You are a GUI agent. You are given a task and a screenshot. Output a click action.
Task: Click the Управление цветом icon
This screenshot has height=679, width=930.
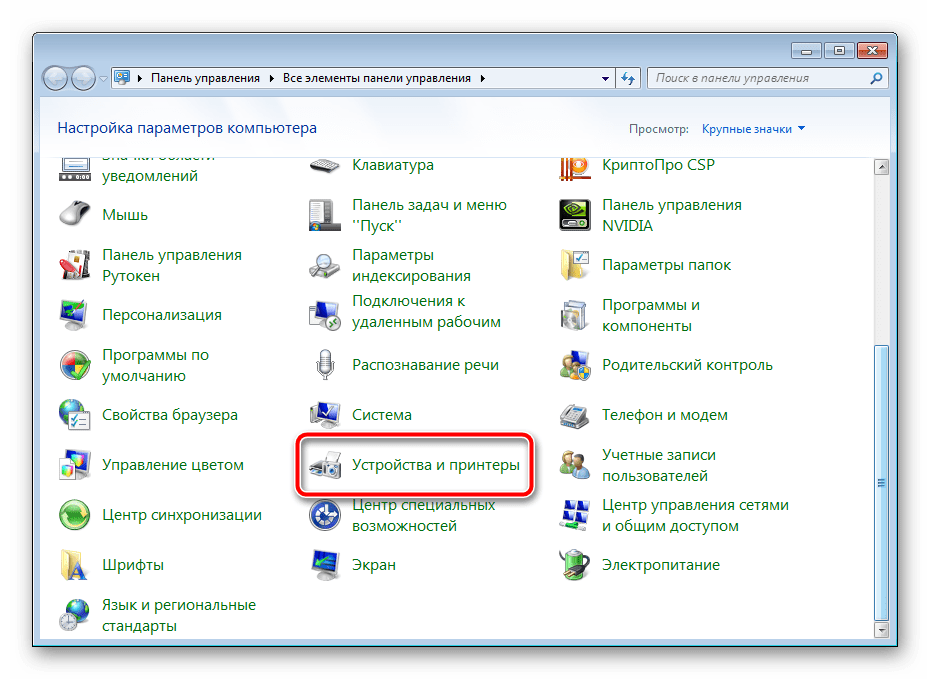coord(75,465)
